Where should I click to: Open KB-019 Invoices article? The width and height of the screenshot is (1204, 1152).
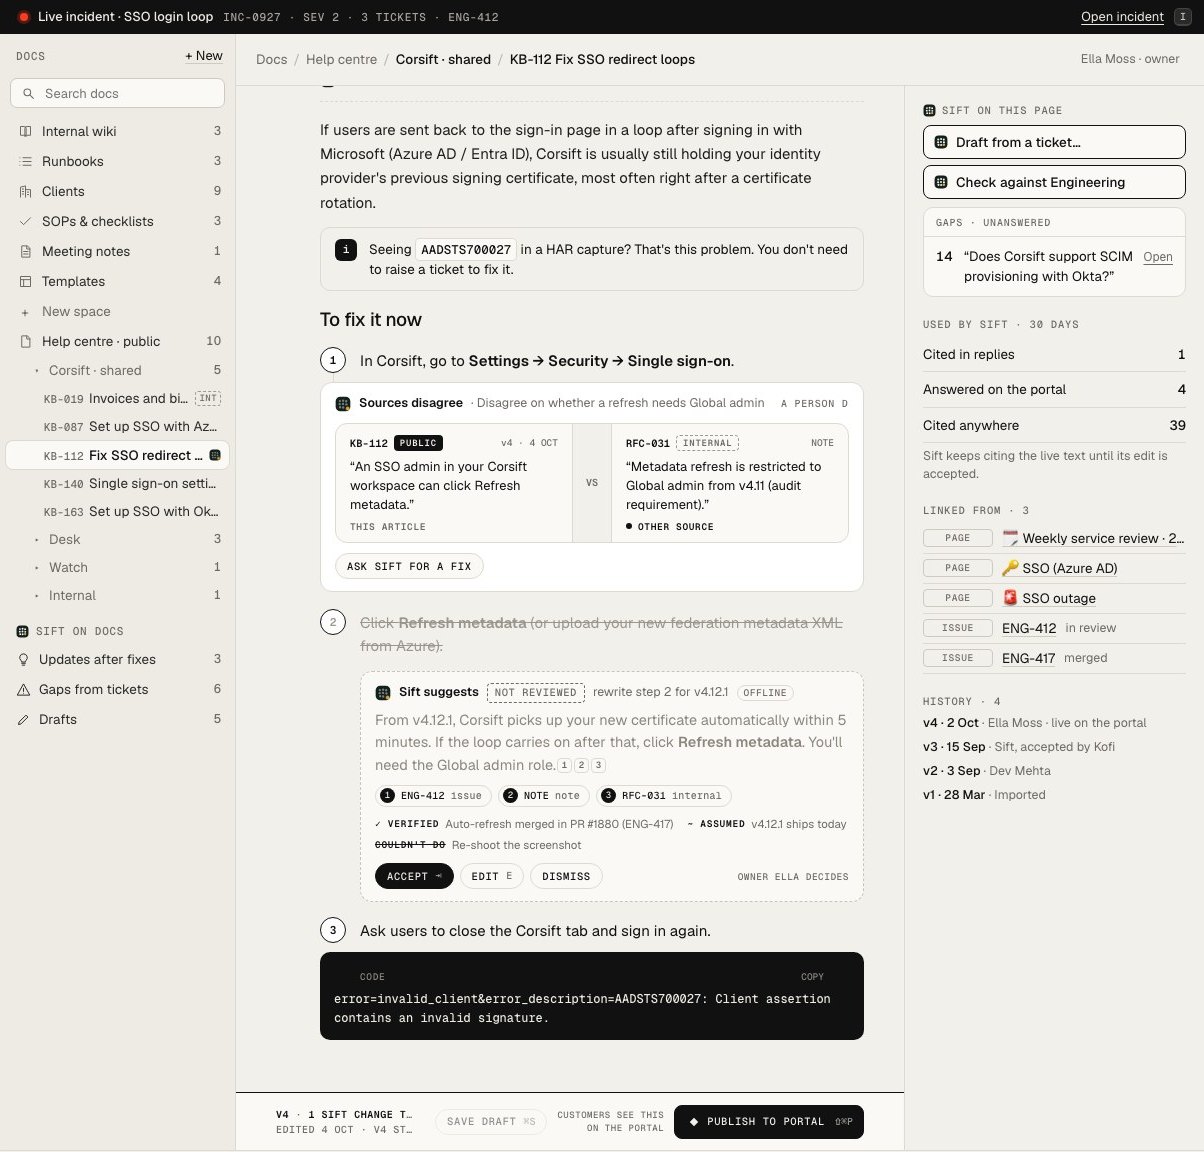click(x=118, y=398)
